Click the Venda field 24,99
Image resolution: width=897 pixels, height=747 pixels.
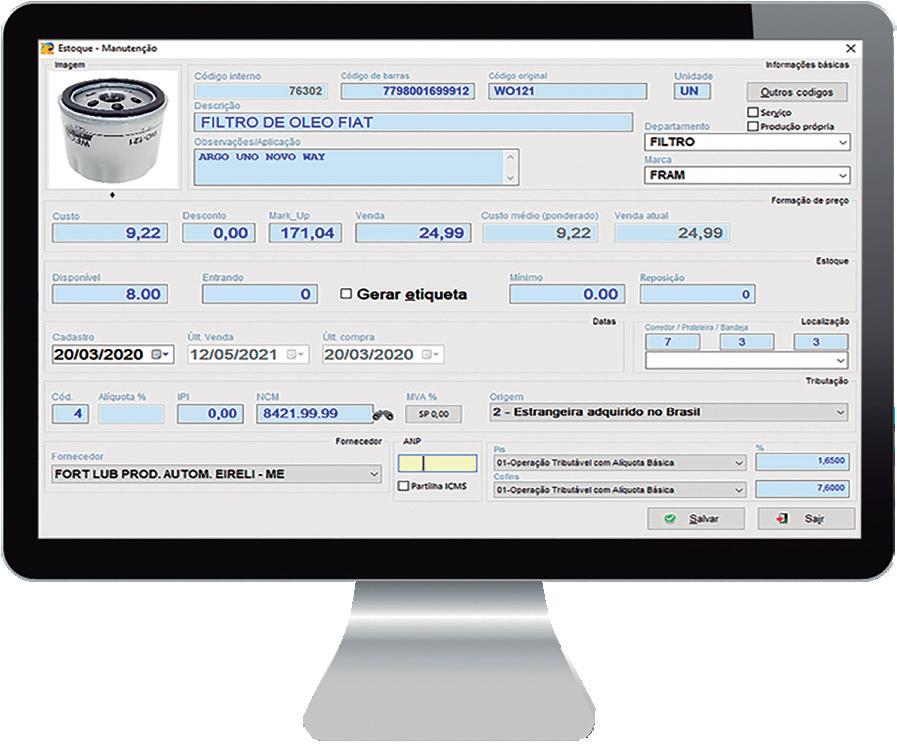[413, 233]
